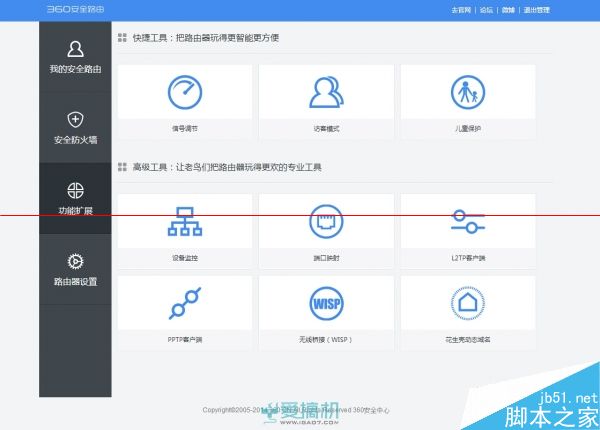
Task: Open the 设备监控 network device icon
Action: (184, 221)
